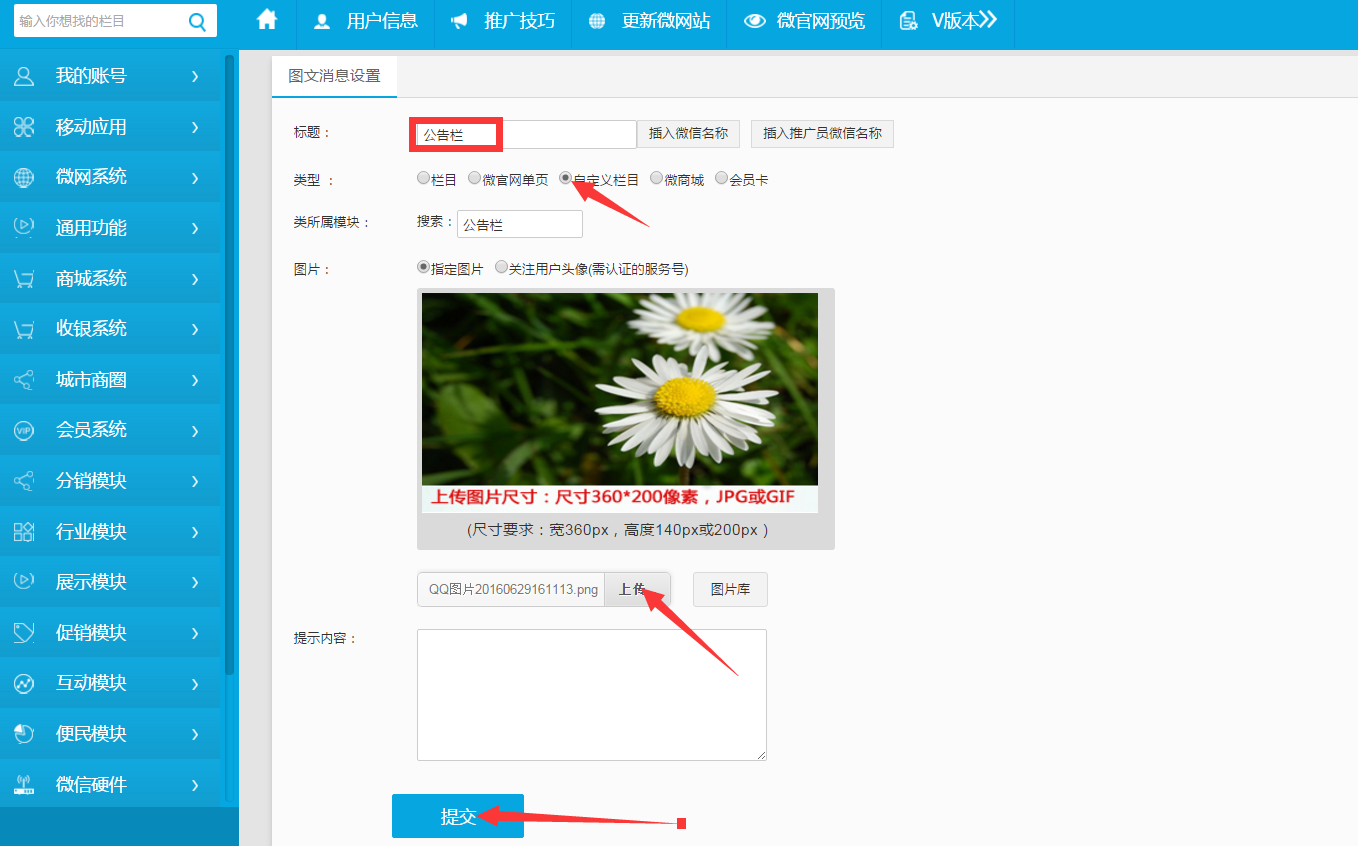Expand the 会员系统 menu arrow
The image size is (1358, 846).
pyautogui.click(x=195, y=430)
